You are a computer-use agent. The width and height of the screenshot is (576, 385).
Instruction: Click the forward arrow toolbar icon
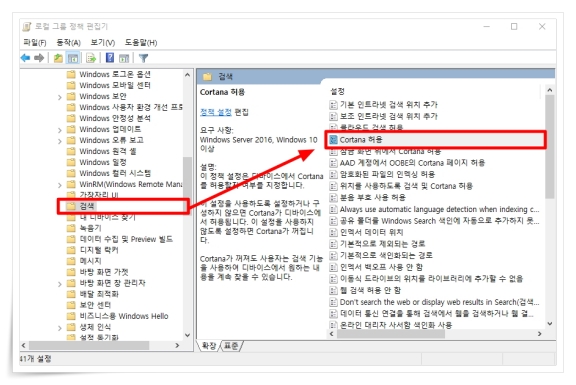click(x=39, y=58)
